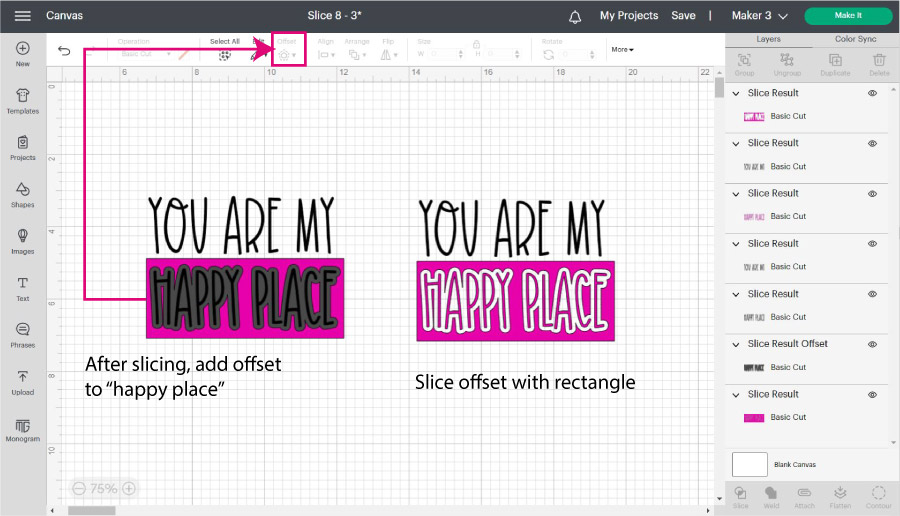Image resolution: width=900 pixels, height=516 pixels.
Task: Zoom out with the minus icon
Action: pos(79,488)
